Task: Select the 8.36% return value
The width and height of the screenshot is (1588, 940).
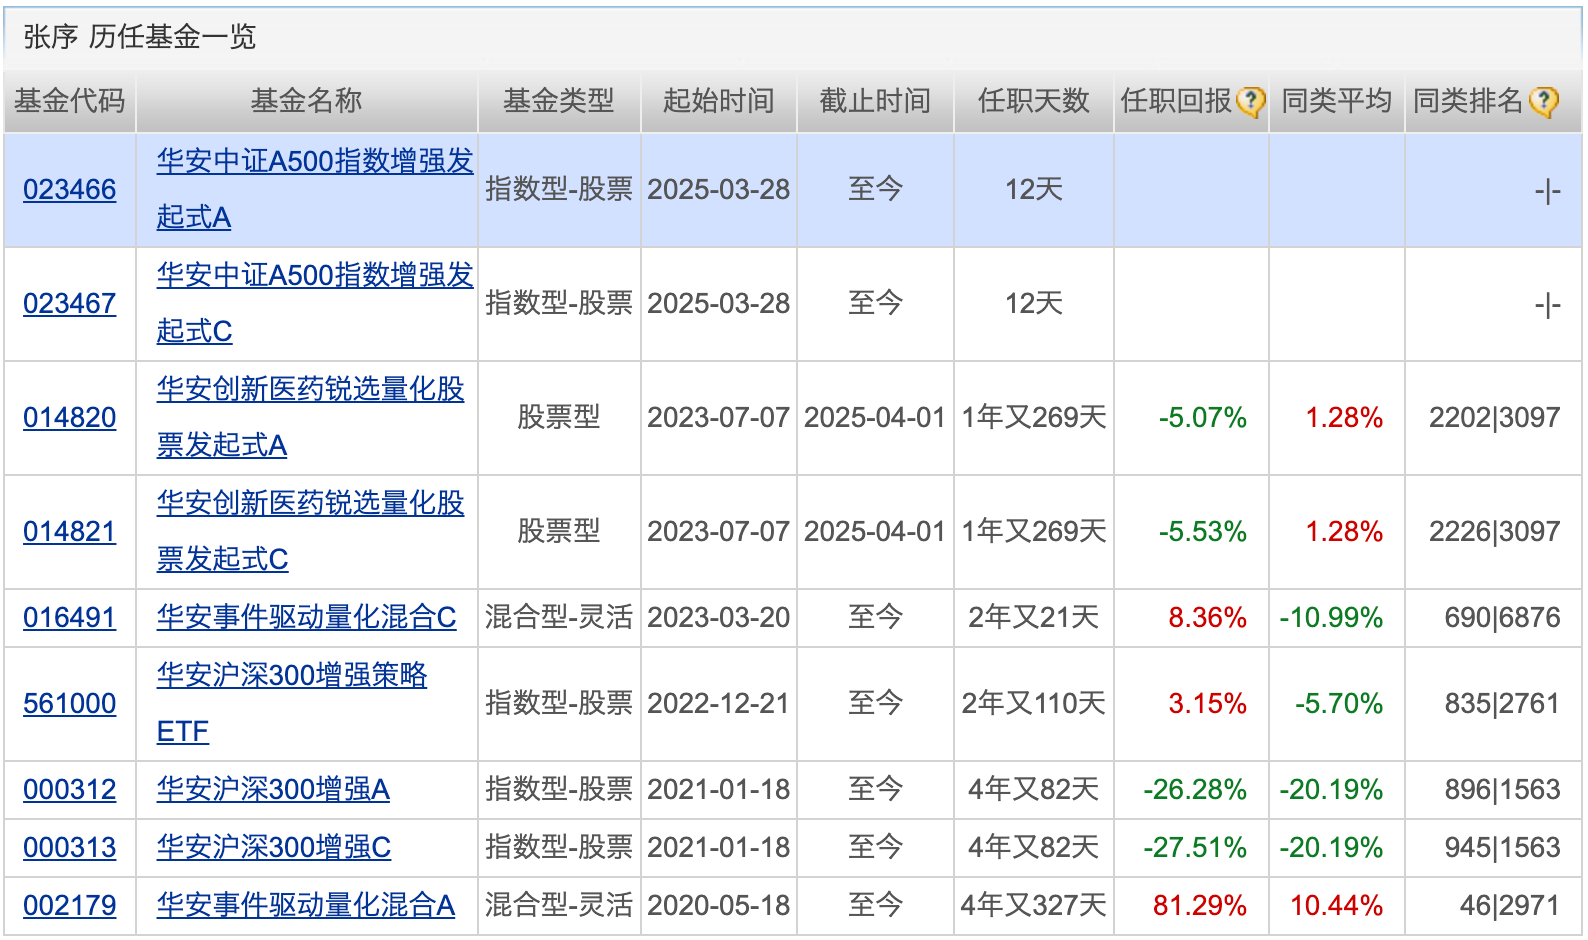Action: (x=1207, y=617)
